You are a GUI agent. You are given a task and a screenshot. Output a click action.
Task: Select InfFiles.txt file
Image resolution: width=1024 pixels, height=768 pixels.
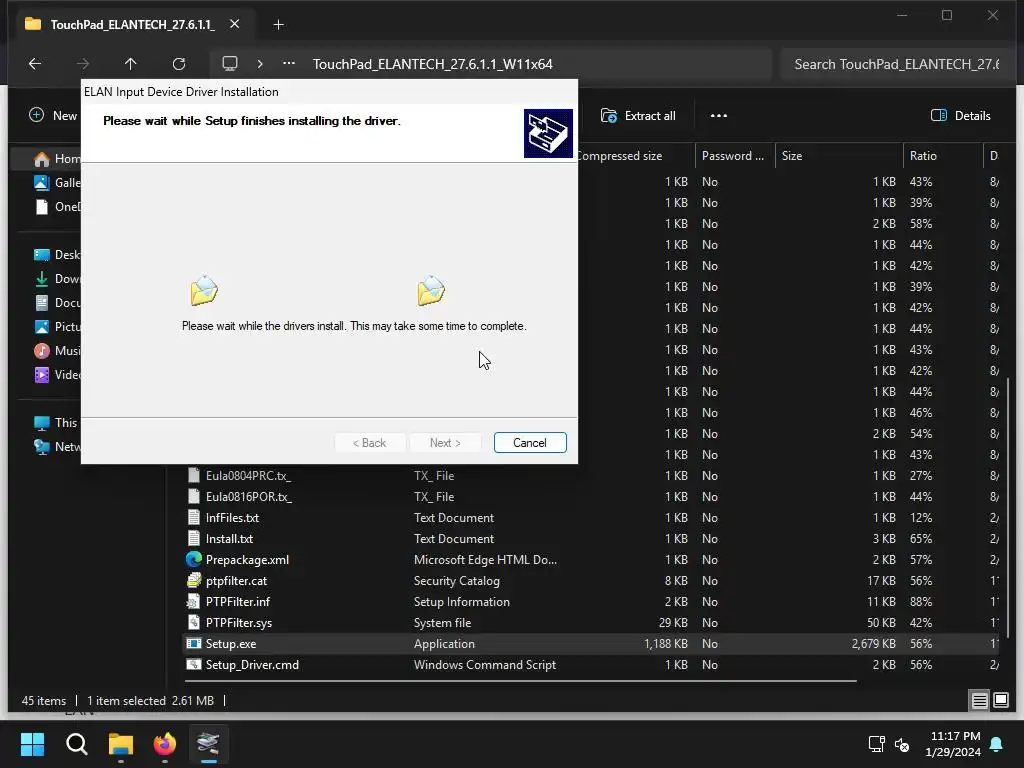pyautogui.click(x=232, y=518)
